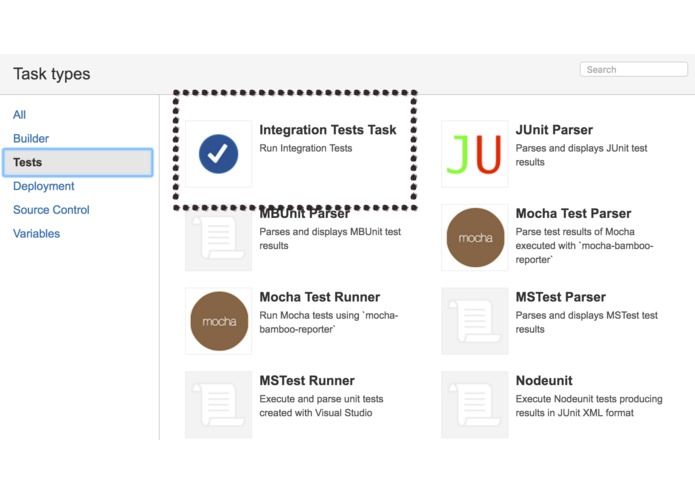
Task: Click 'Execute Nodeunit tests producing' description
Action: pyautogui.click(x=589, y=406)
